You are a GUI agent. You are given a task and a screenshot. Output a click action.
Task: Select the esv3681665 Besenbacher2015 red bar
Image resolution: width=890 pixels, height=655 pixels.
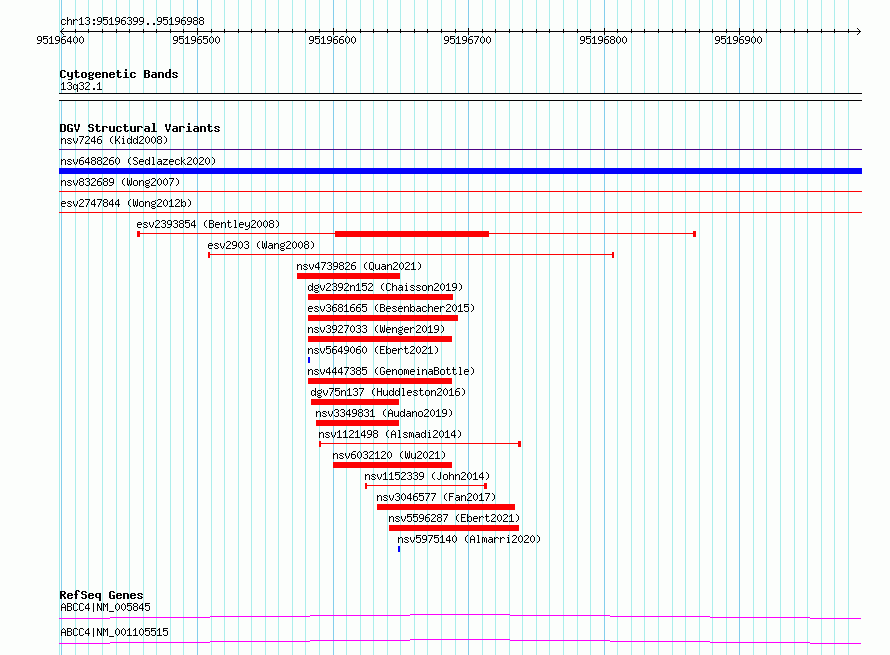(383, 318)
